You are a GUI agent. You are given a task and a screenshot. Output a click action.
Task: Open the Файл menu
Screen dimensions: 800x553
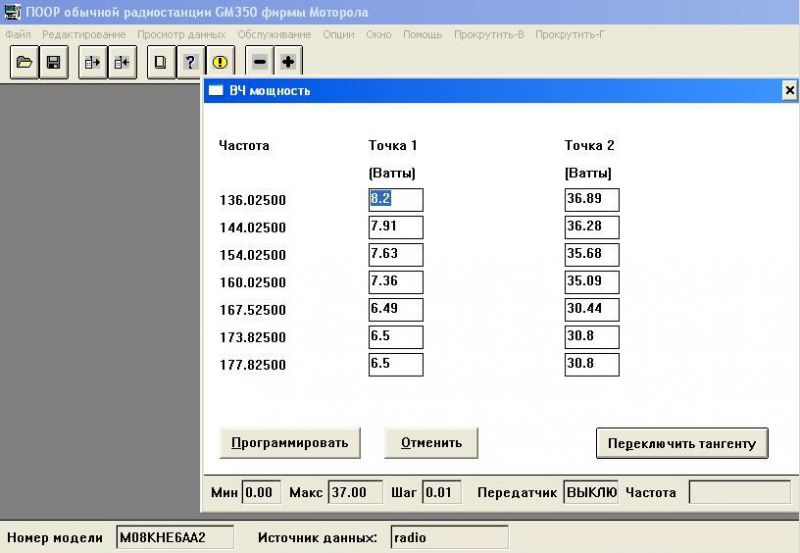click(x=18, y=34)
